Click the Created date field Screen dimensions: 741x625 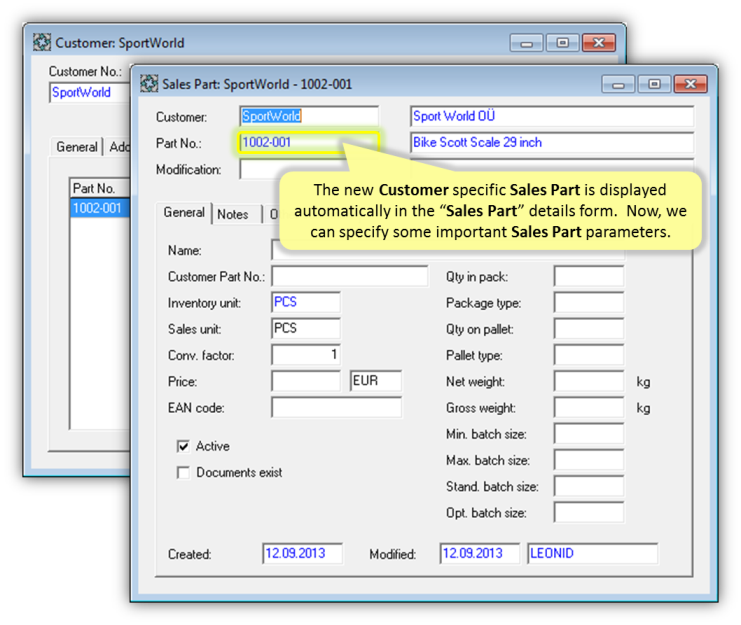pyautogui.click(x=302, y=554)
